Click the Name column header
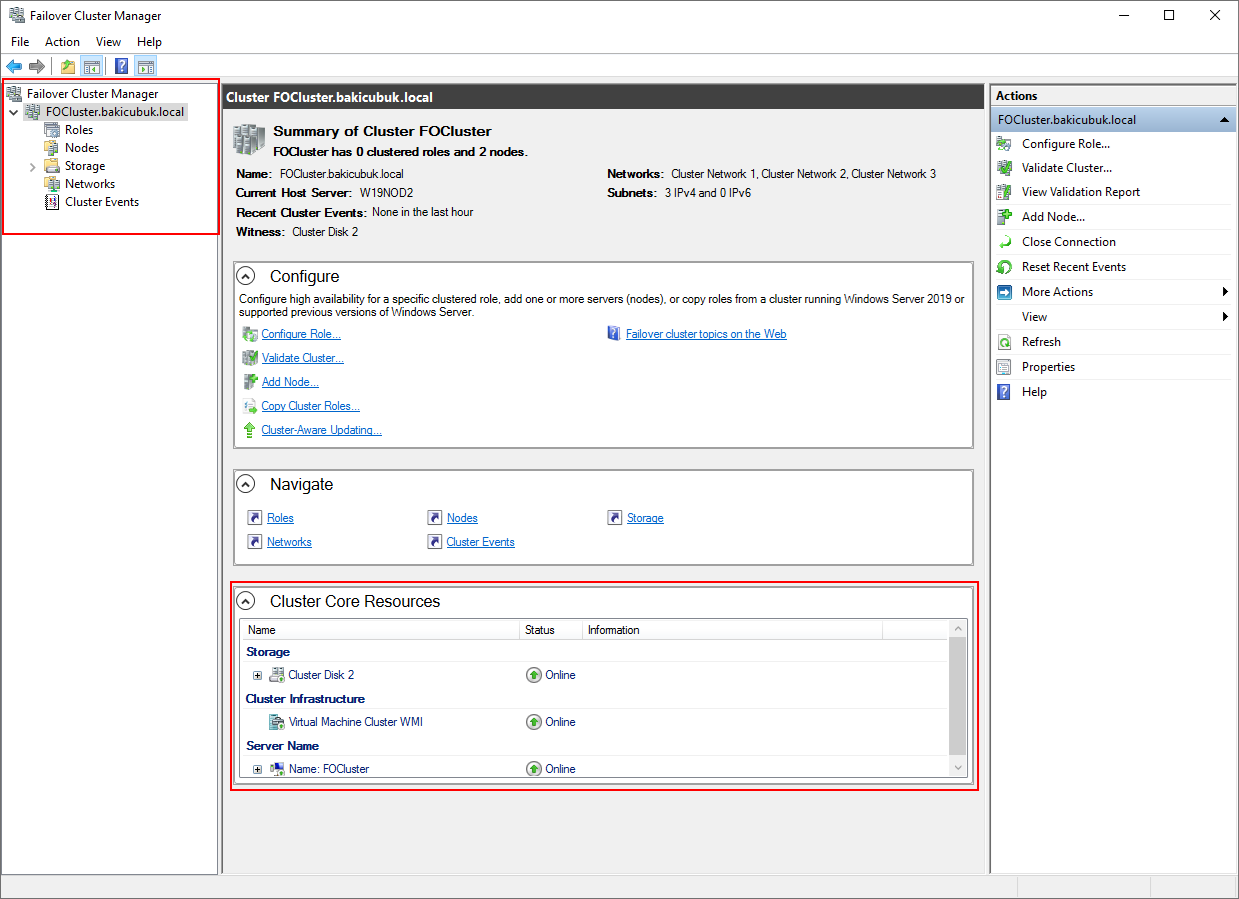This screenshot has width=1239, height=899. pyautogui.click(x=381, y=630)
